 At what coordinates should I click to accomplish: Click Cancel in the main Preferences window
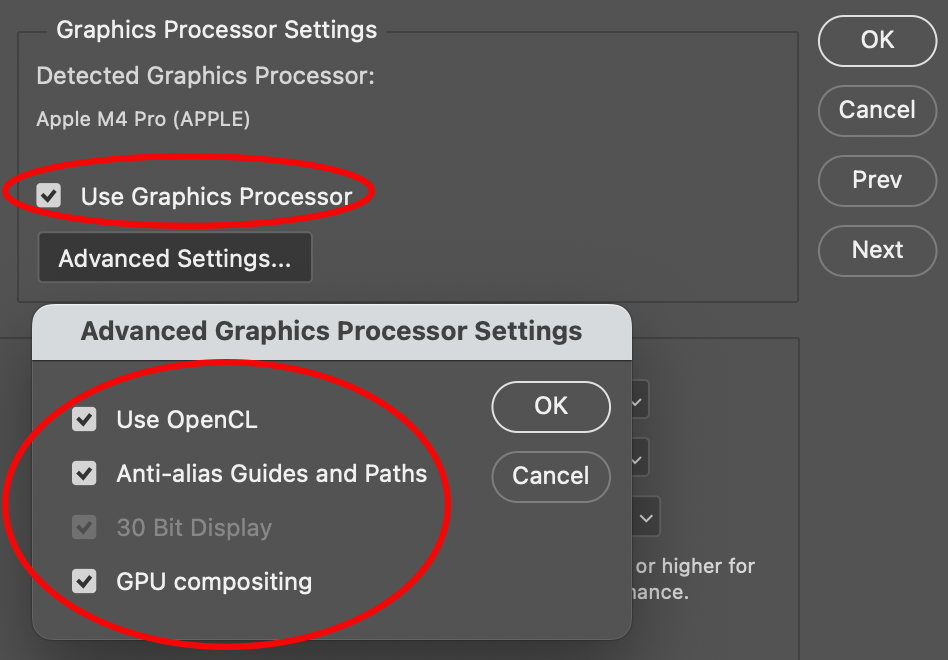click(x=877, y=110)
